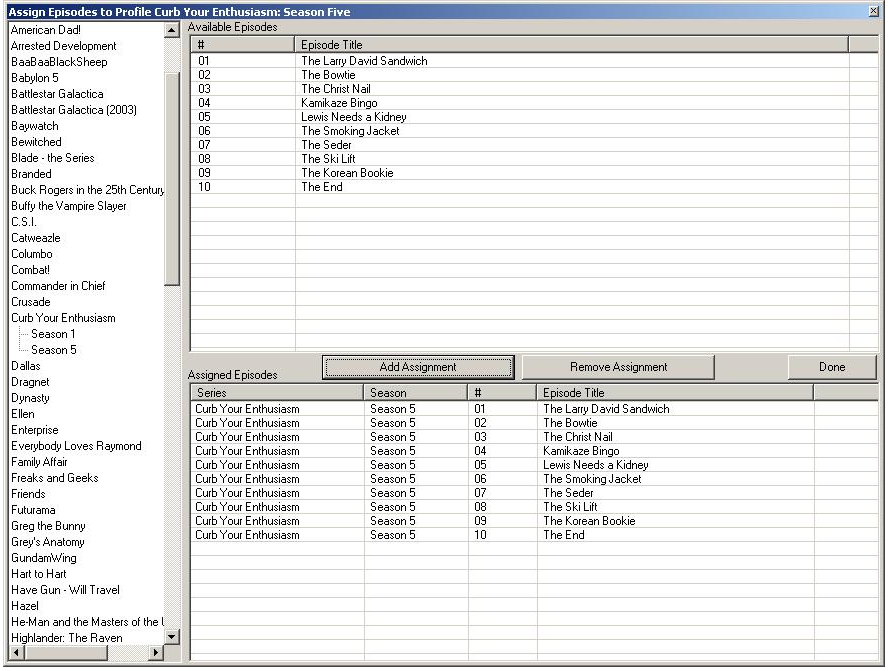The height and width of the screenshot is (671, 889).
Task: Click the horizontal scroll left arrow
Action: [x=16, y=653]
